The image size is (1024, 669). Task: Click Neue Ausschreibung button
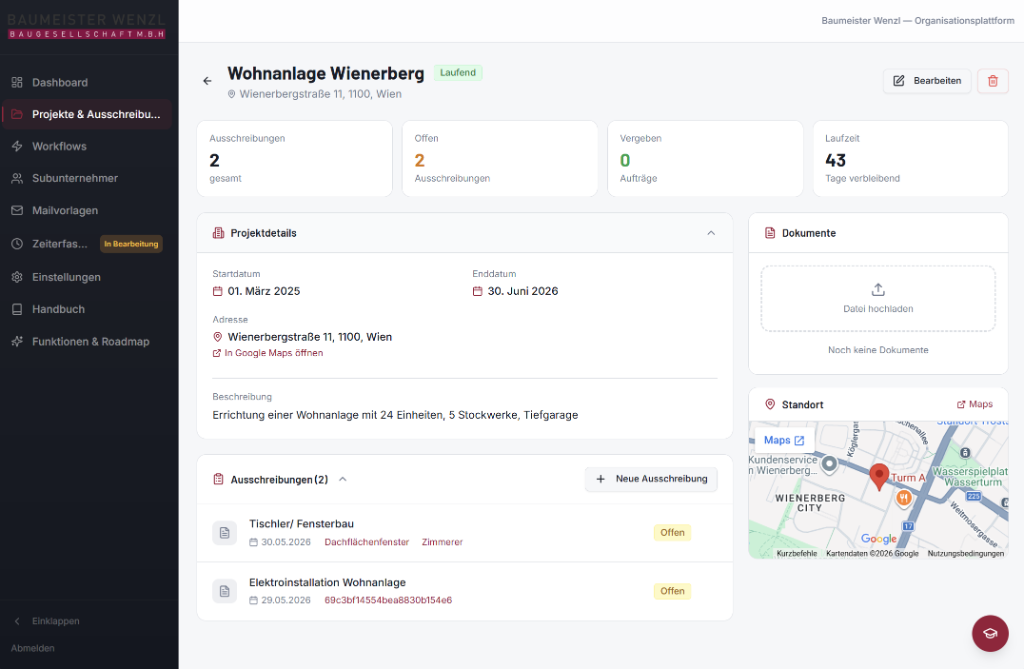click(651, 479)
